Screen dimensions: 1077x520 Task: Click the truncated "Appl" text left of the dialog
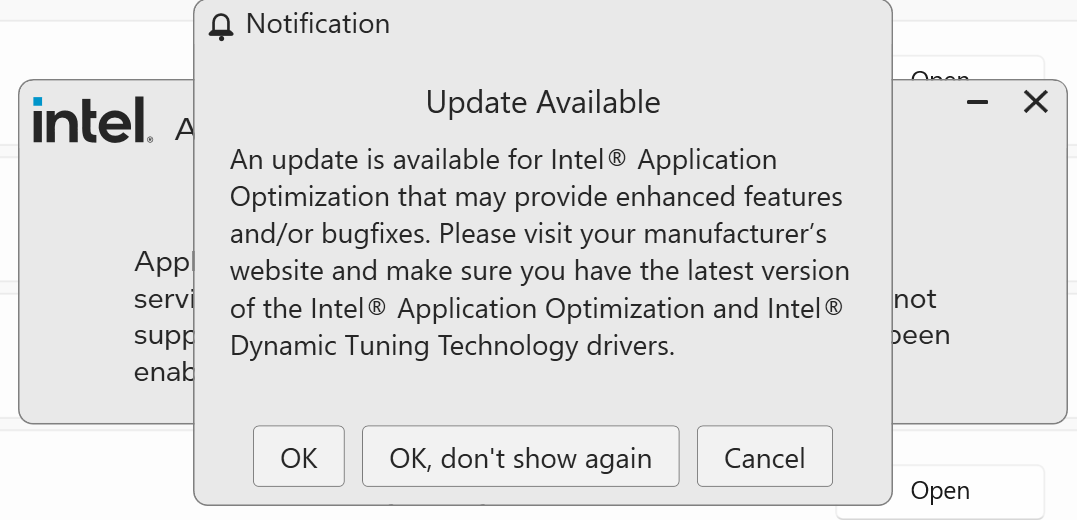[164, 263]
